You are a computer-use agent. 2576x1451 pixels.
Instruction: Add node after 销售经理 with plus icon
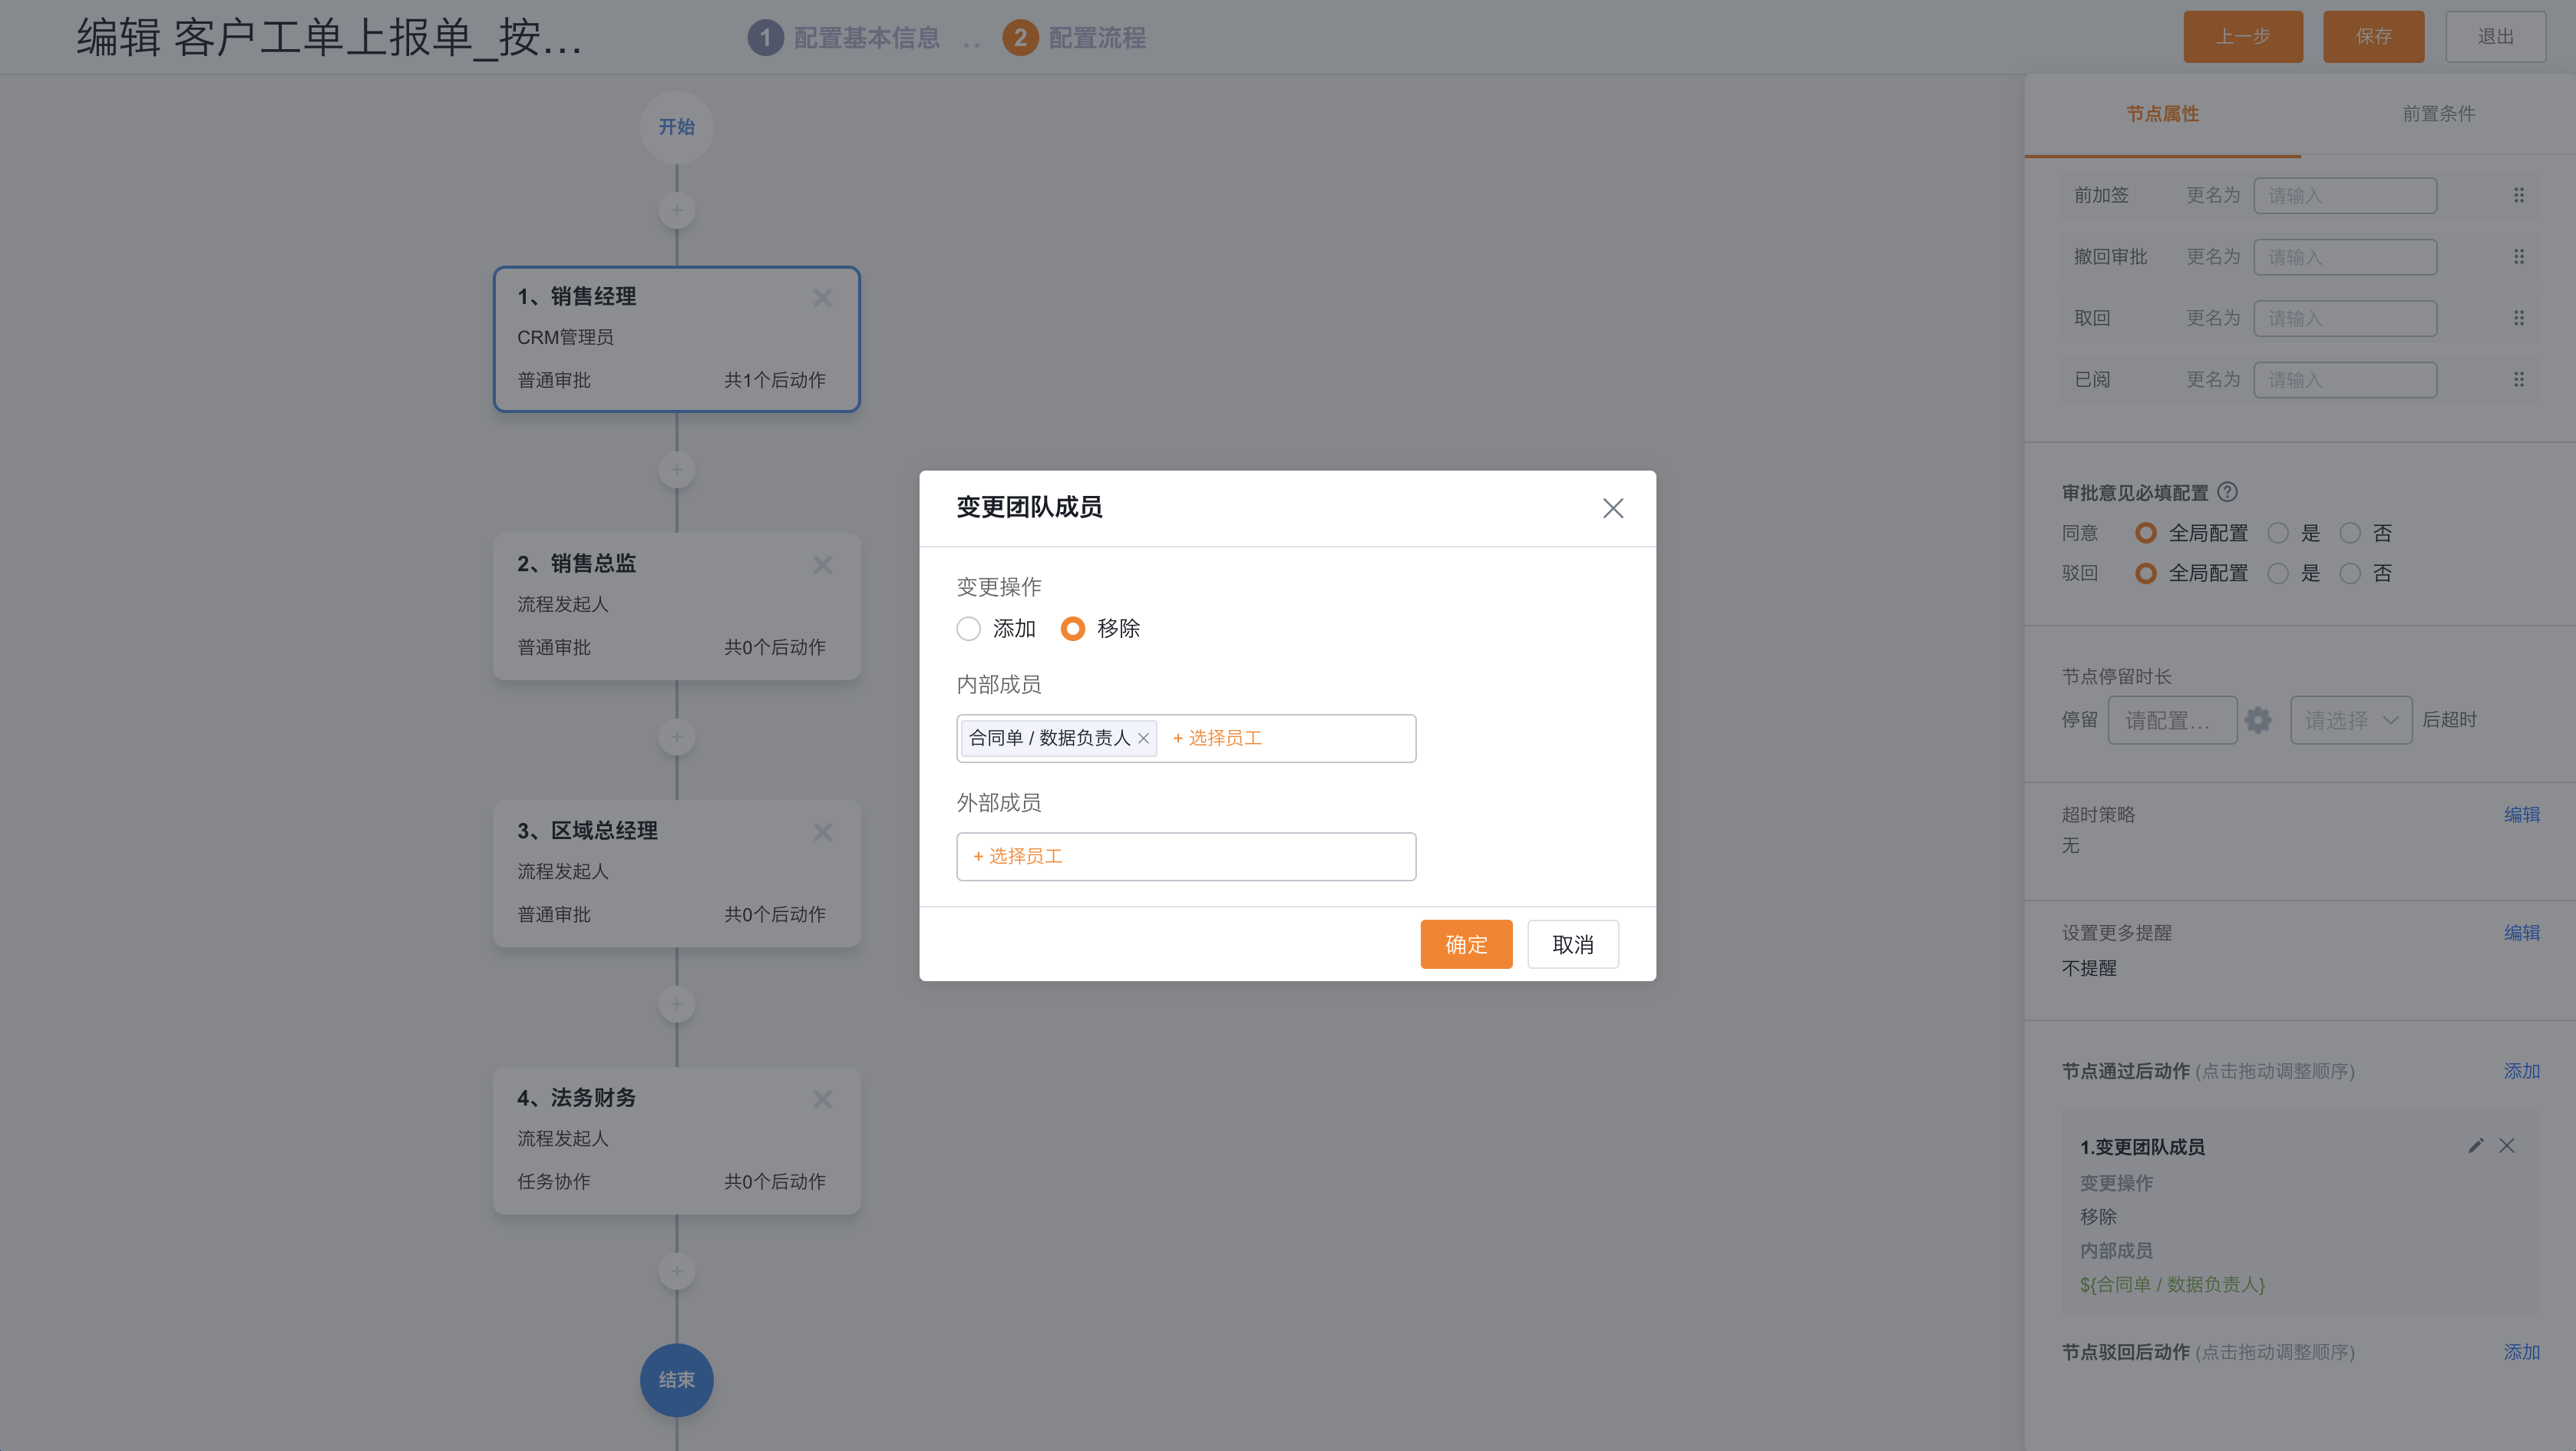(677, 470)
